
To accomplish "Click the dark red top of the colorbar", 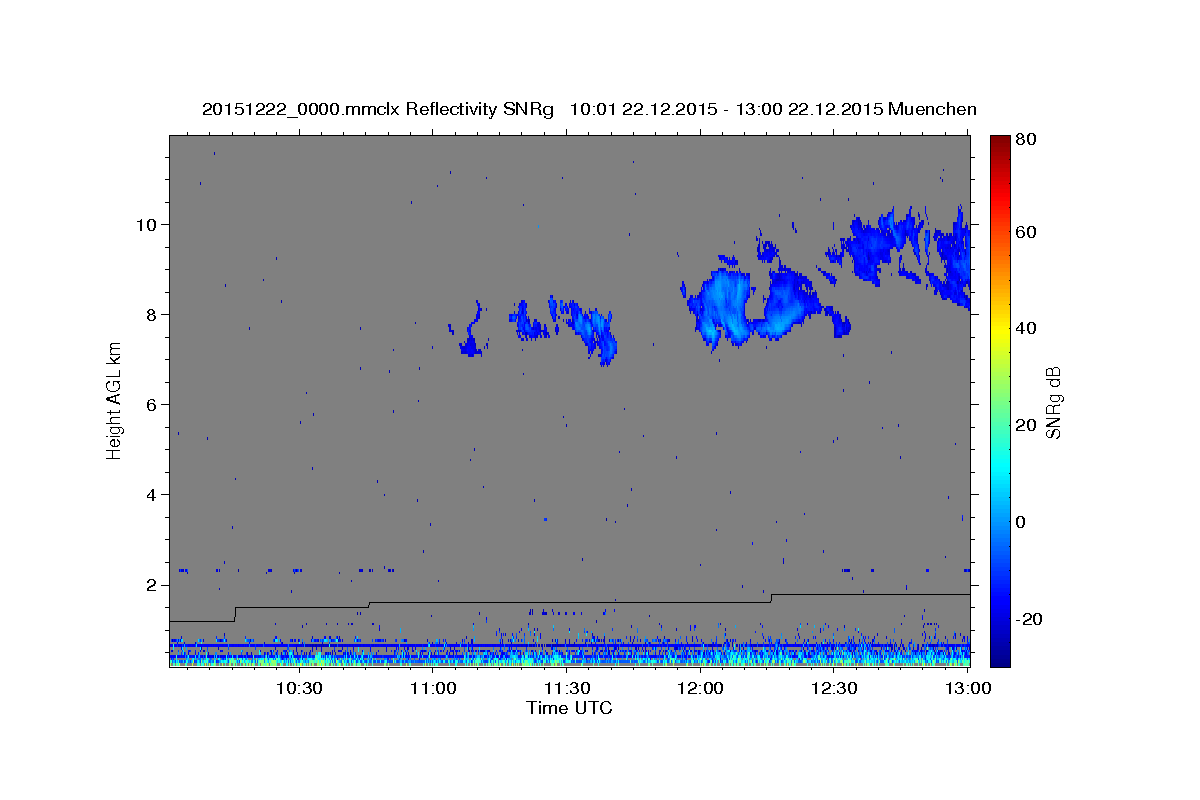I will [x=1000, y=142].
